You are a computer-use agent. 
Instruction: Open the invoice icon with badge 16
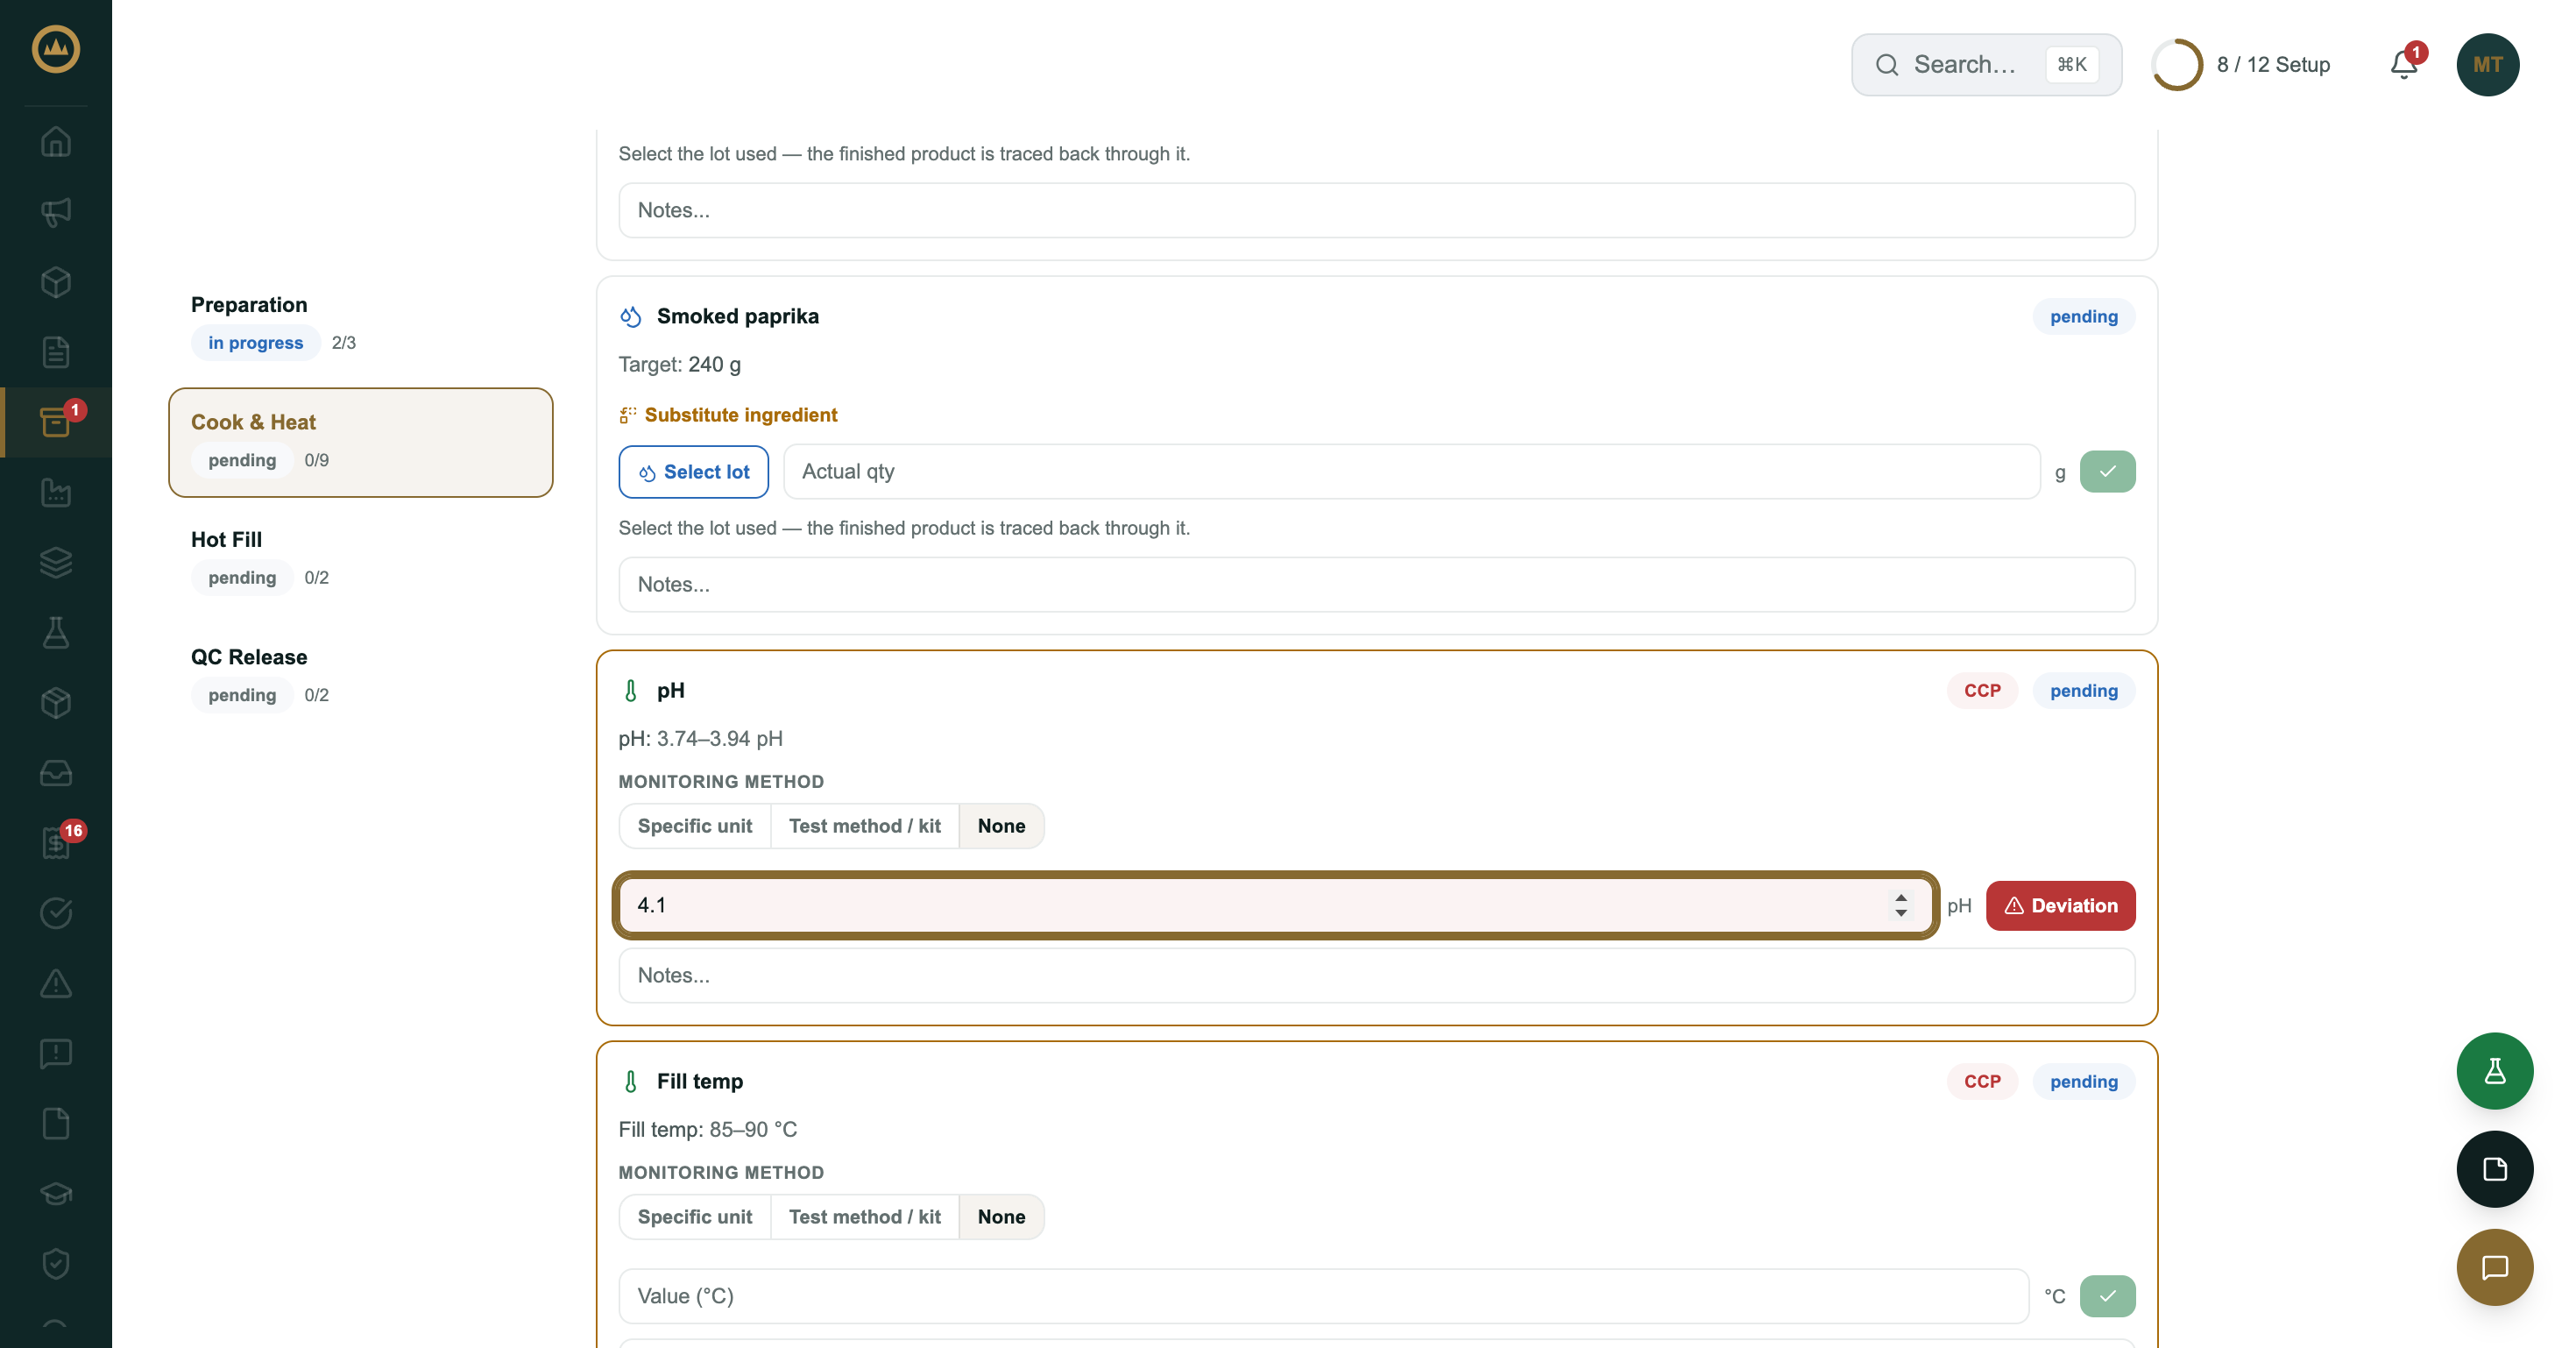pyautogui.click(x=56, y=843)
